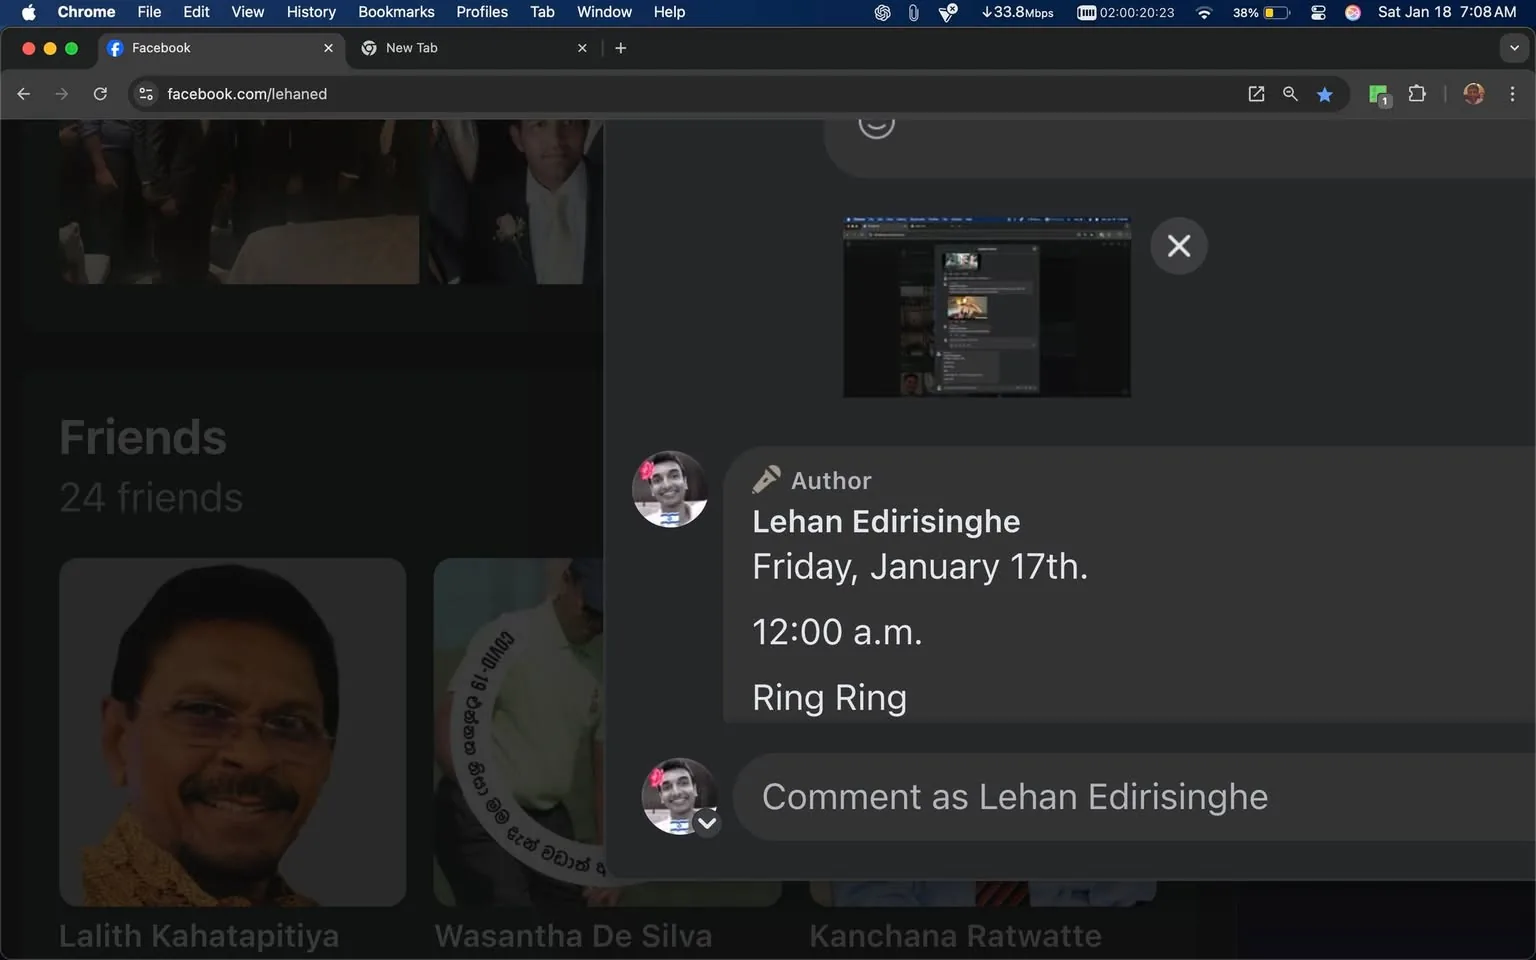Reload the Facebook page
Screen dimensions: 1536x960
coord(100,93)
